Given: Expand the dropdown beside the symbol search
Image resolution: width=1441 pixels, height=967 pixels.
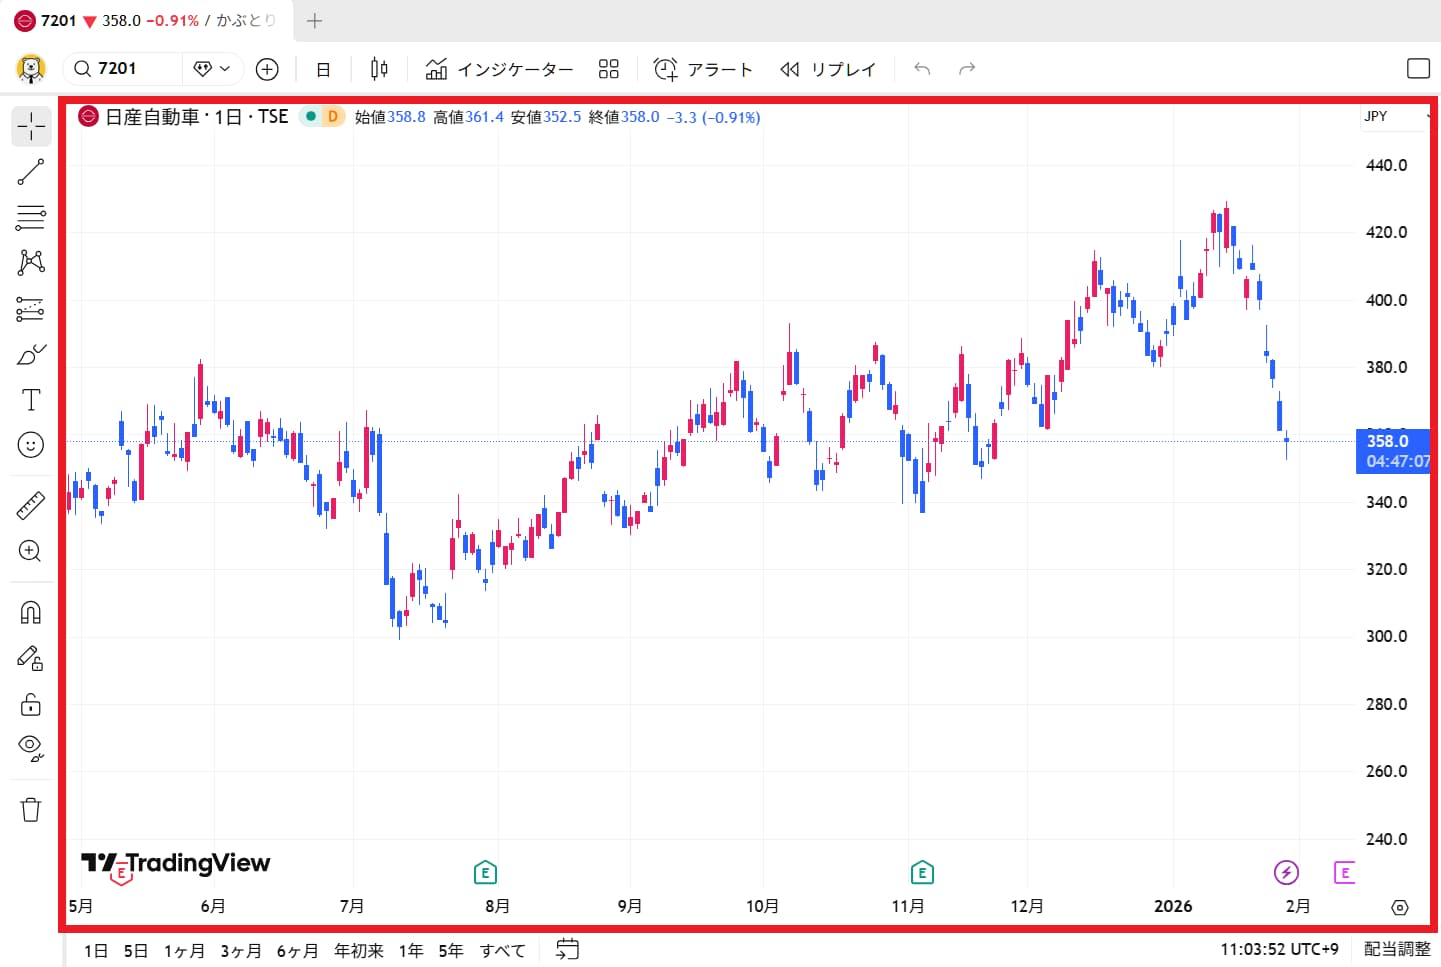Looking at the screenshot, I should (x=212, y=69).
